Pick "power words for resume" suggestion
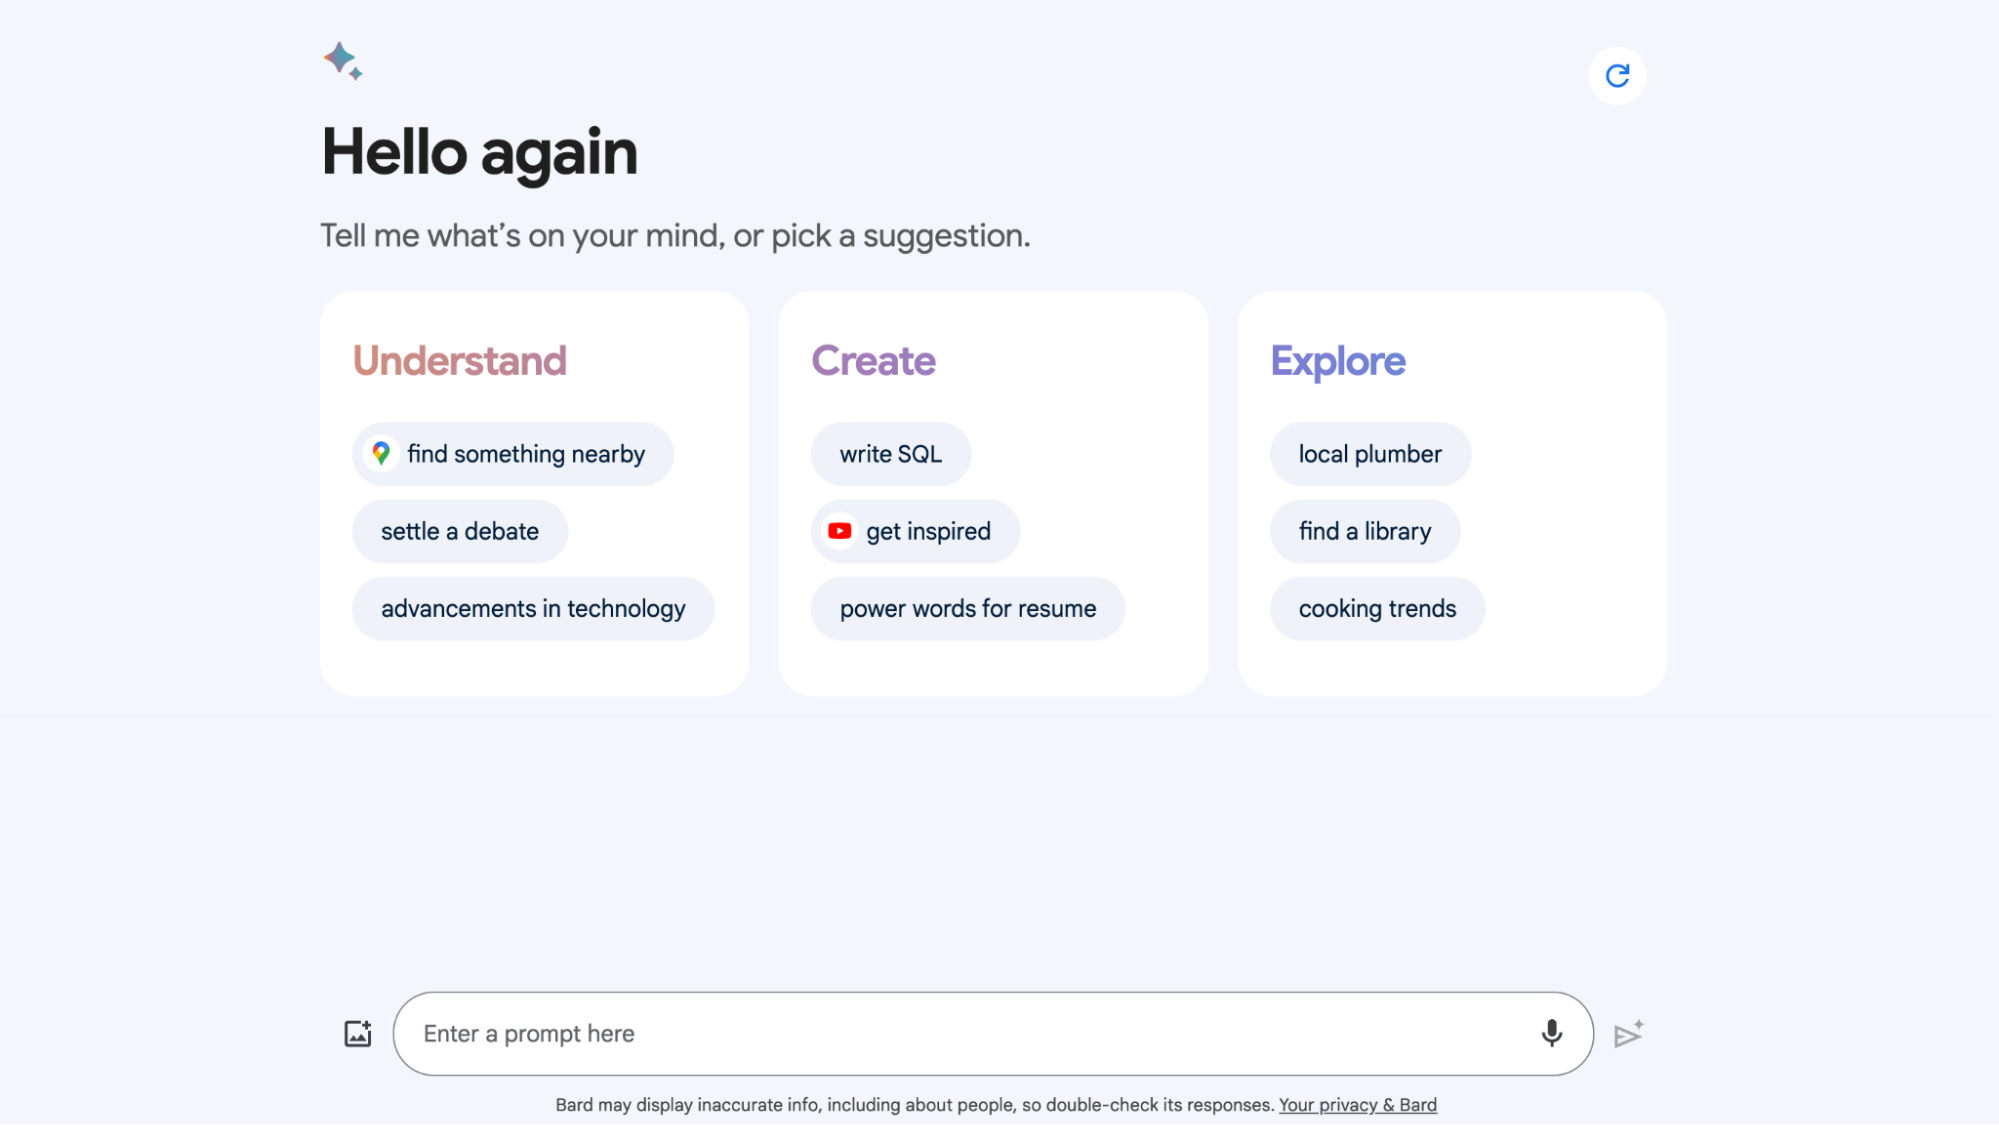The height and width of the screenshot is (1125, 1999). (x=967, y=609)
